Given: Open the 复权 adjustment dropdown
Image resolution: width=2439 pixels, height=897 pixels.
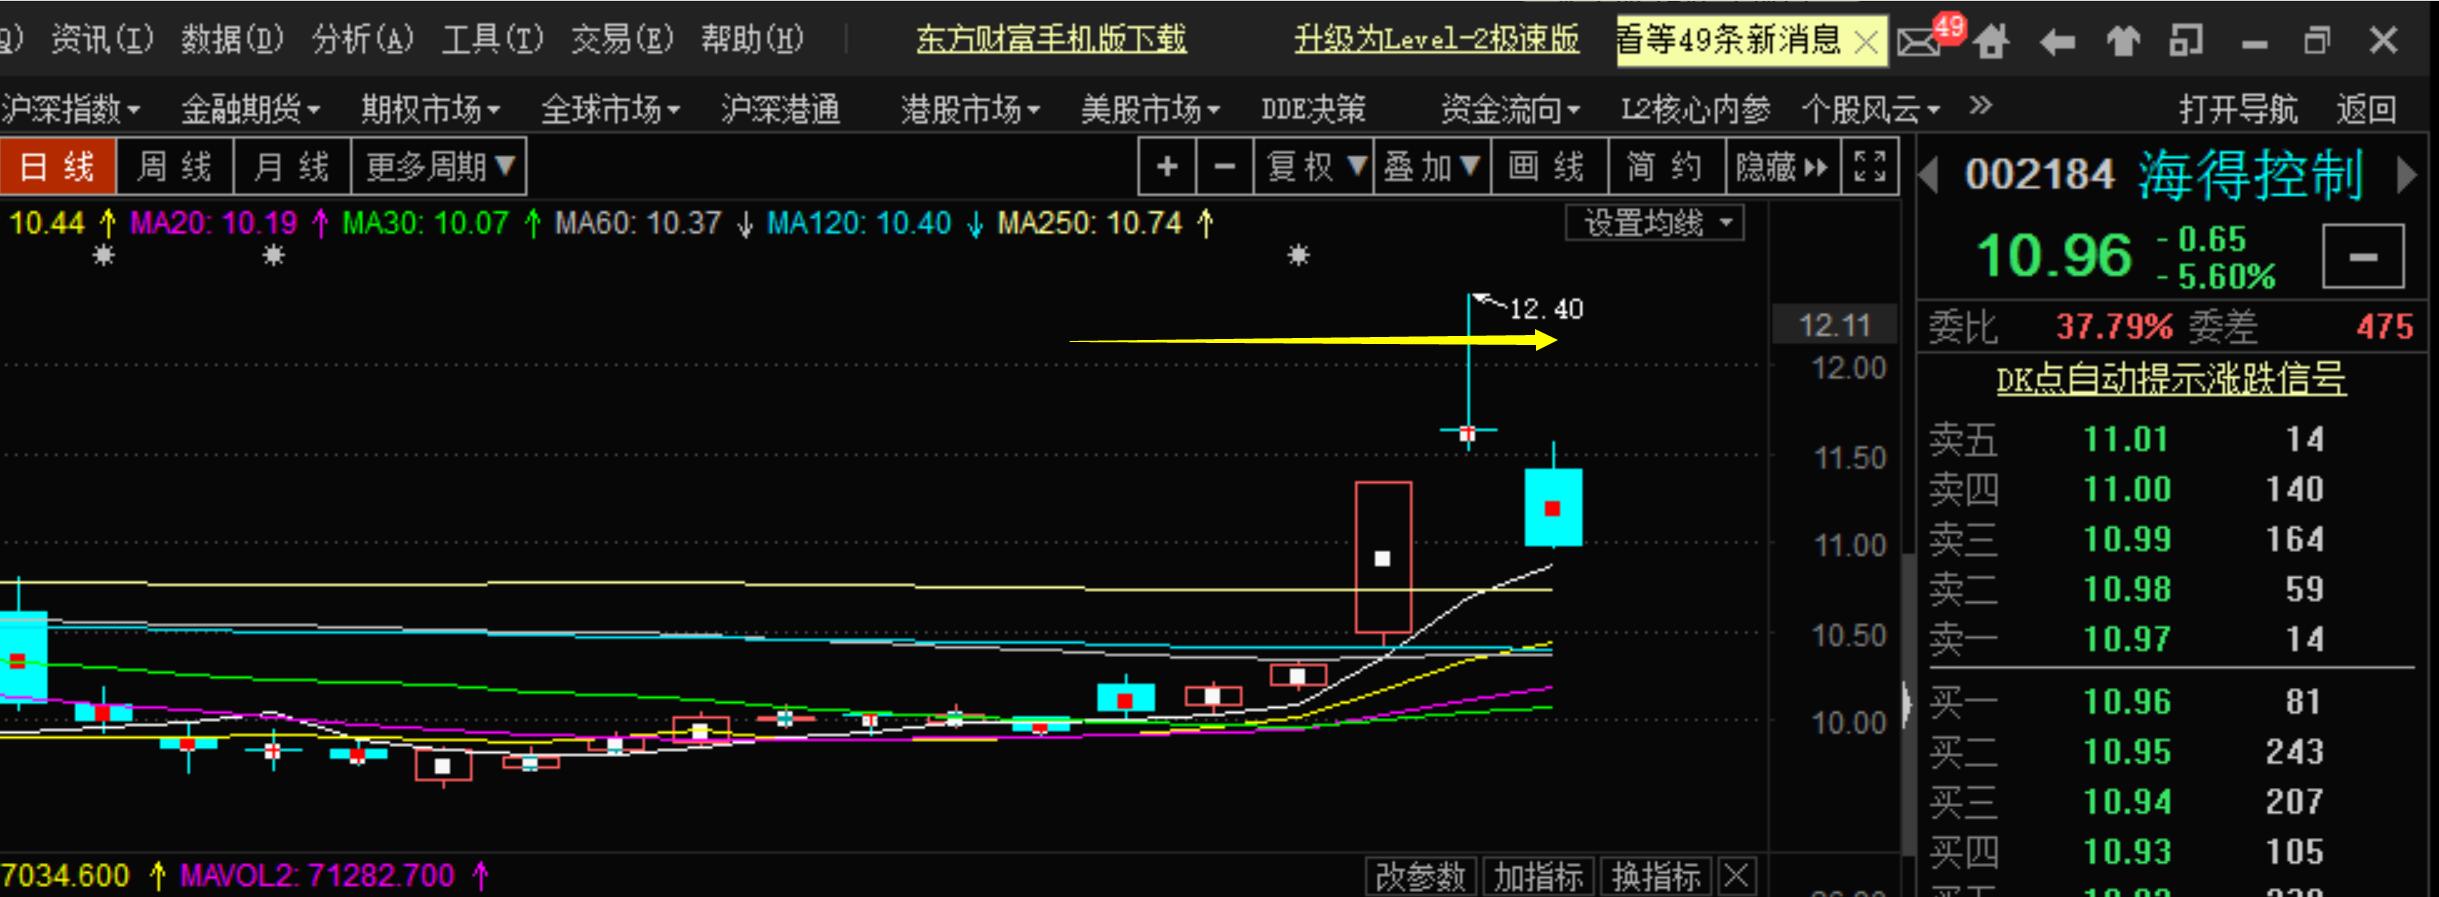Looking at the screenshot, I should (1314, 166).
